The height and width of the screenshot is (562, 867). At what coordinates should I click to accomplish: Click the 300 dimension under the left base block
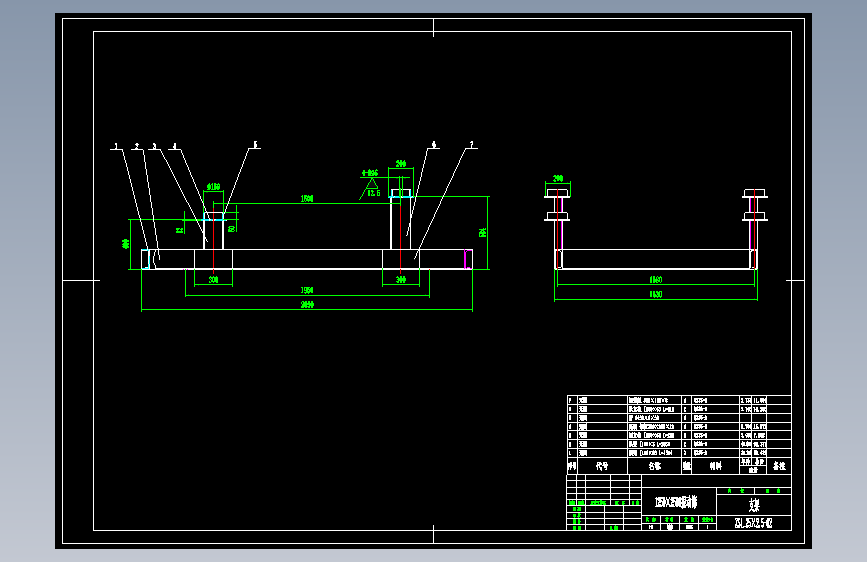(x=213, y=280)
